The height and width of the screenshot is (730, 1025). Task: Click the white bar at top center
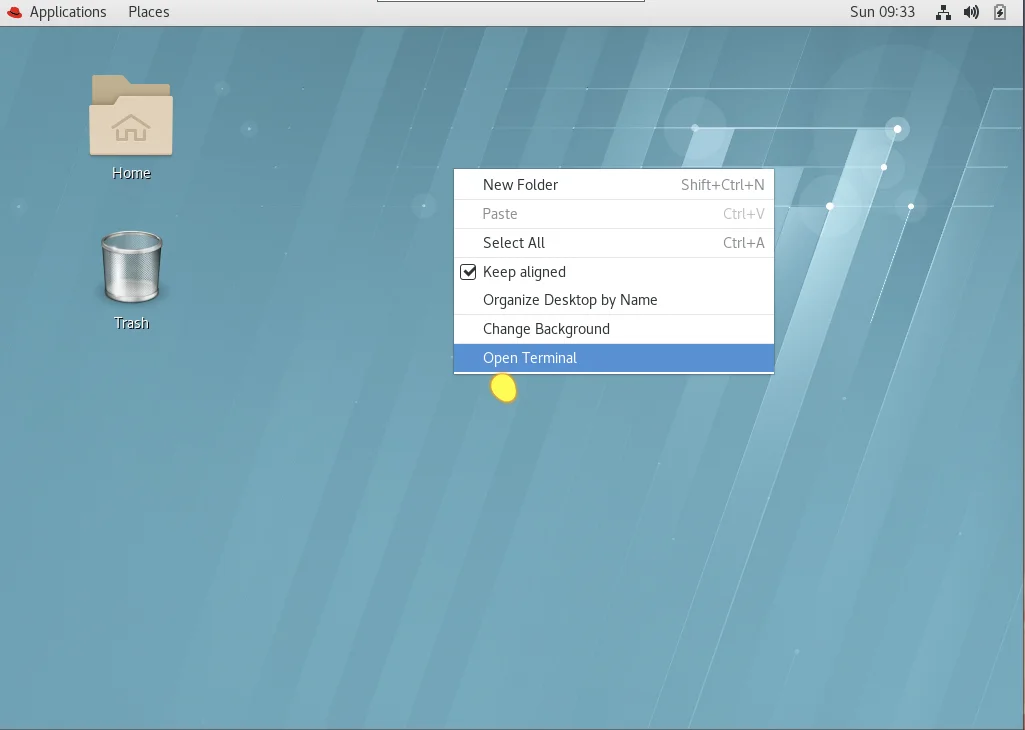click(x=511, y=1)
